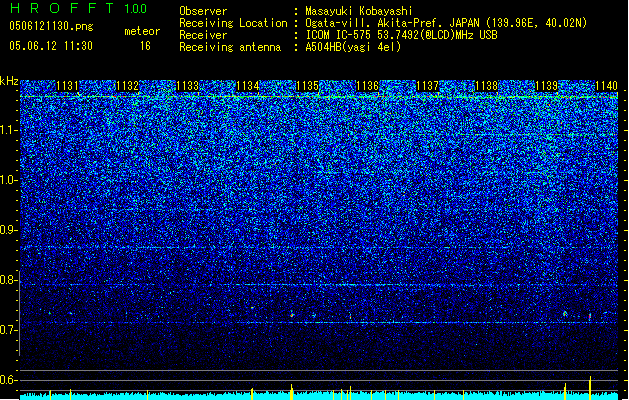Click time marker 1140
Screen dimensions: 629x400
coord(606,85)
